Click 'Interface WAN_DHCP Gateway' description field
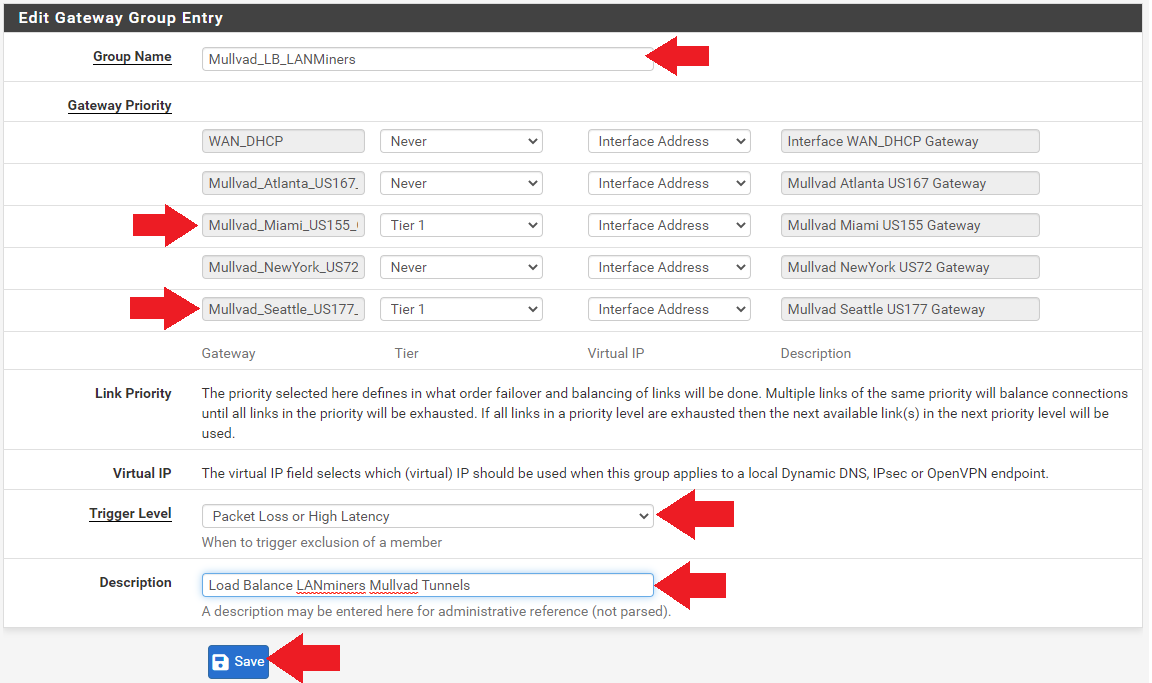 click(x=910, y=141)
